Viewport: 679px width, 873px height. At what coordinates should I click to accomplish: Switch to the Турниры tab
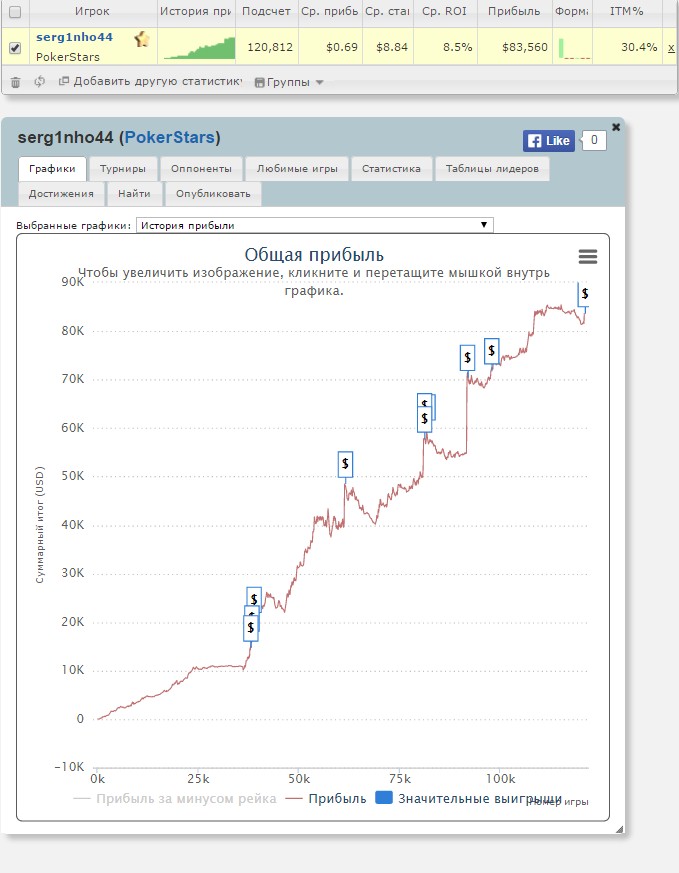click(x=129, y=169)
